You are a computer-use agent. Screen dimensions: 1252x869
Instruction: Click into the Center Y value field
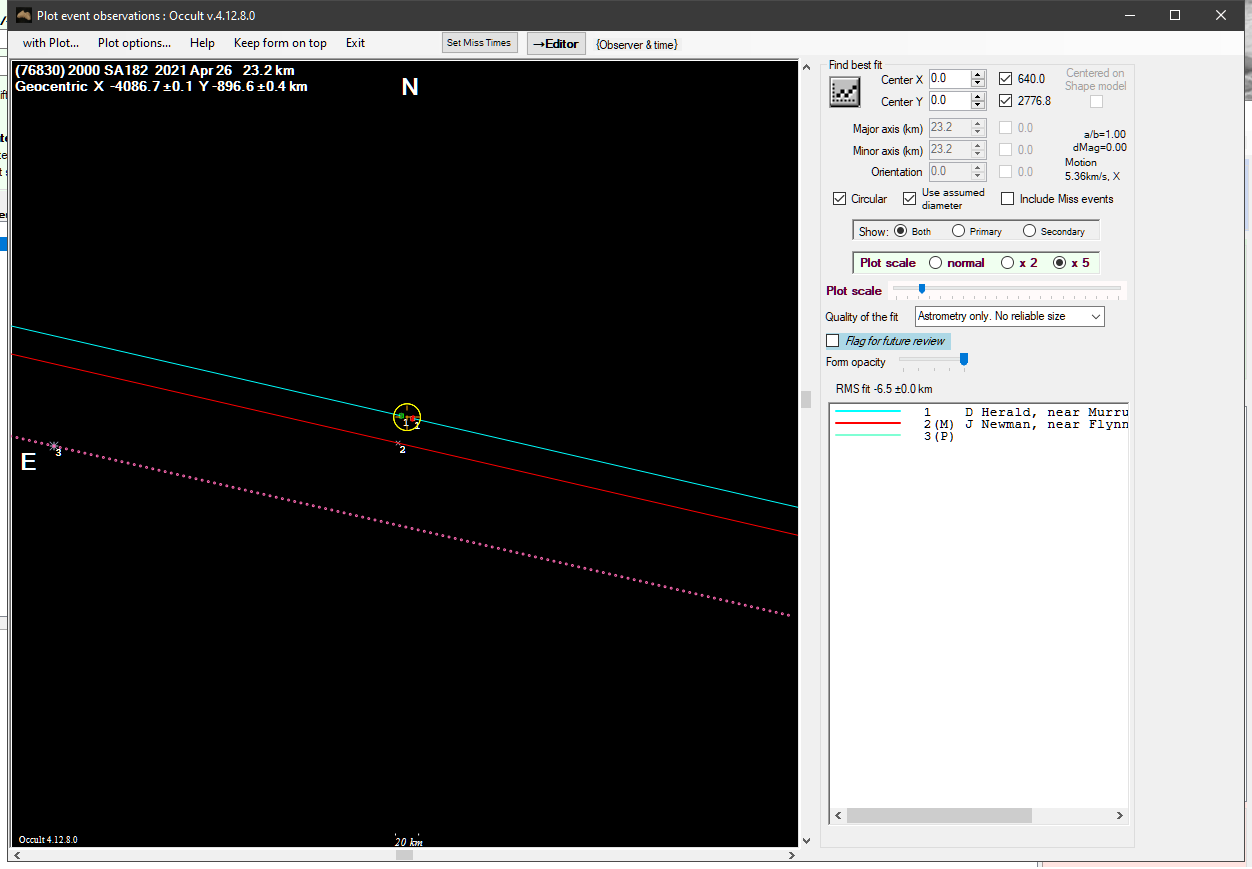949,101
